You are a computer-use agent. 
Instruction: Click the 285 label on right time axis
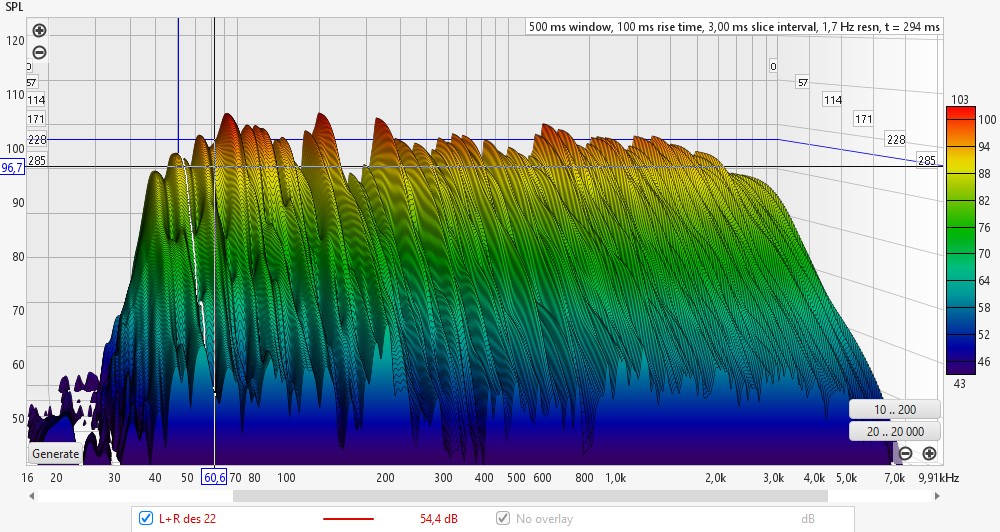927,160
